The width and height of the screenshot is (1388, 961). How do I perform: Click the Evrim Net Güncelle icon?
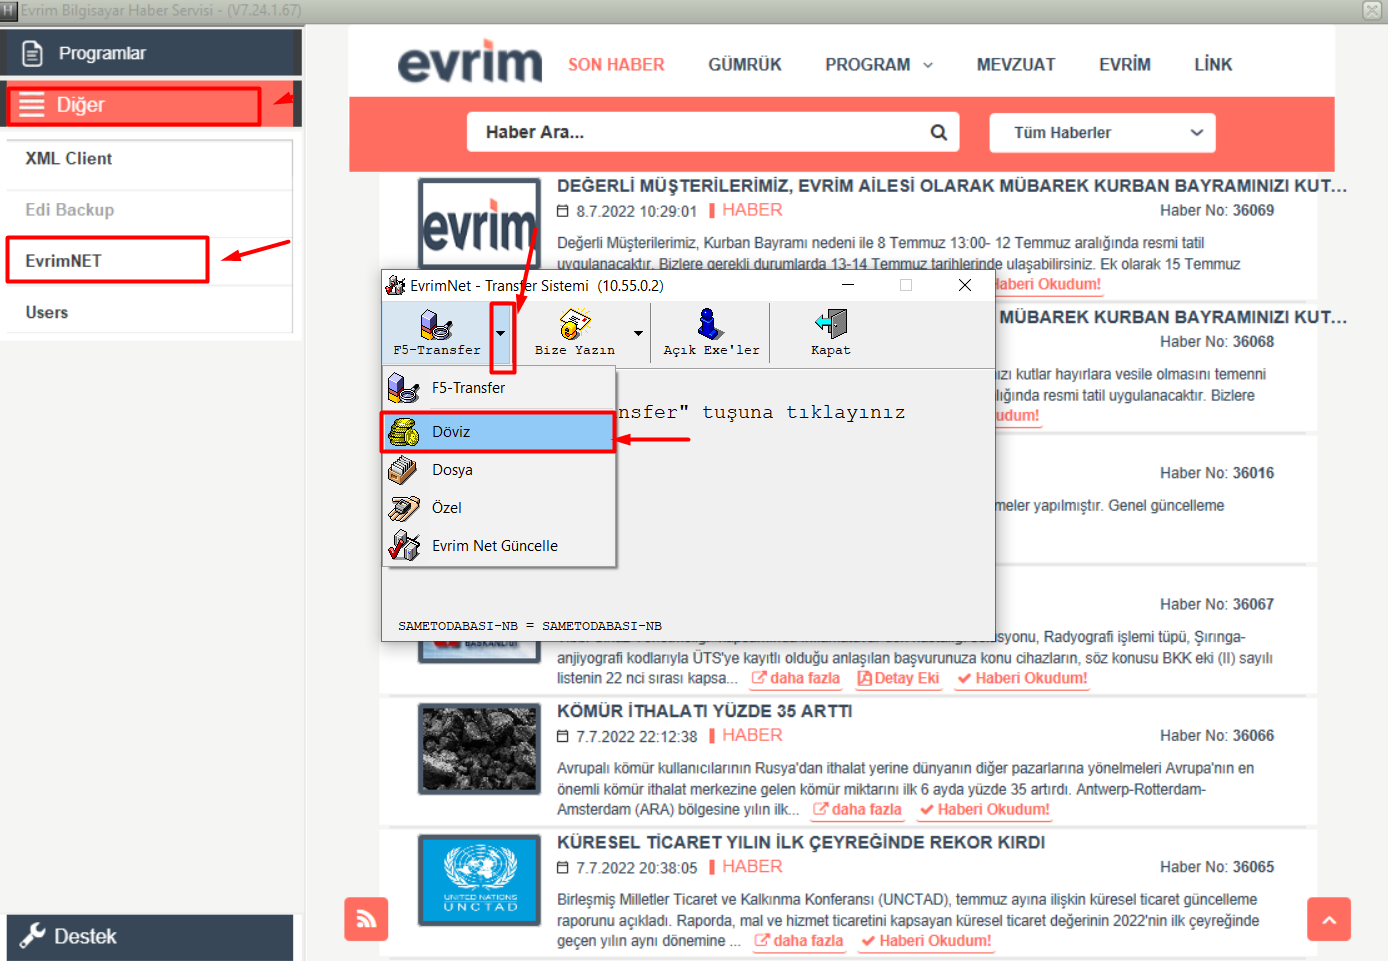(404, 546)
